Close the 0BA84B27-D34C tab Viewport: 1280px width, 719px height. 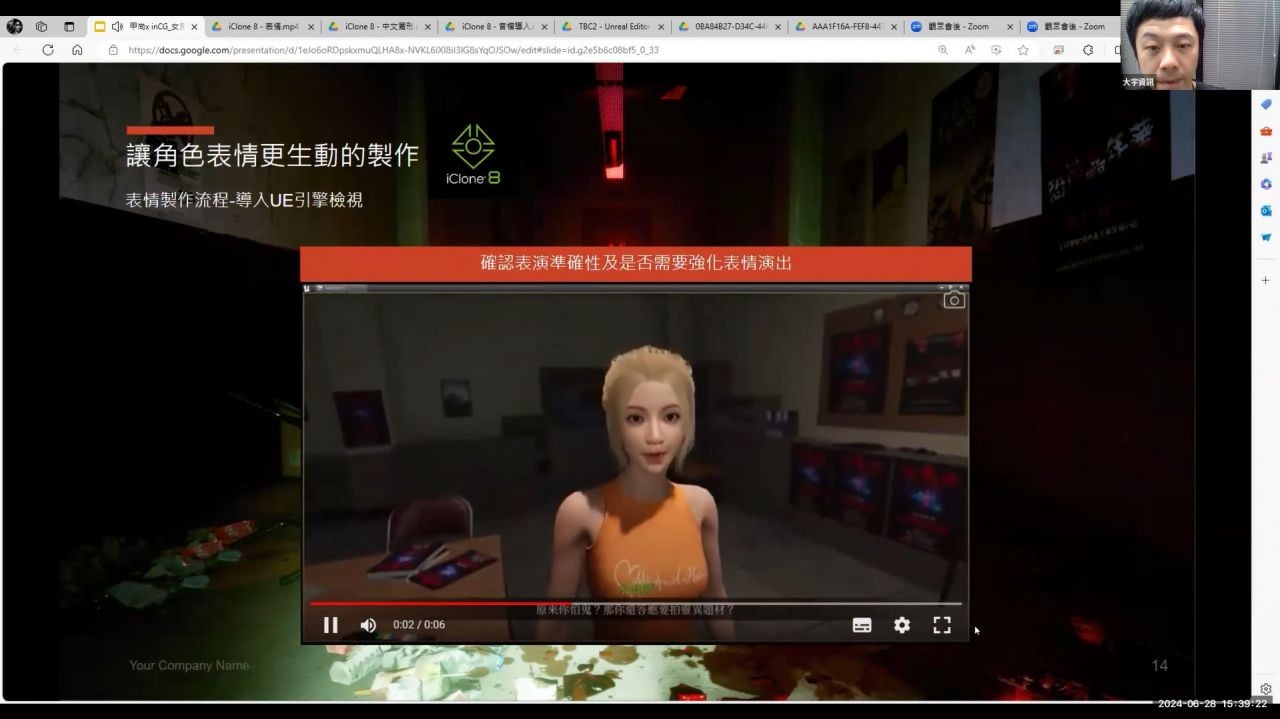point(777,27)
